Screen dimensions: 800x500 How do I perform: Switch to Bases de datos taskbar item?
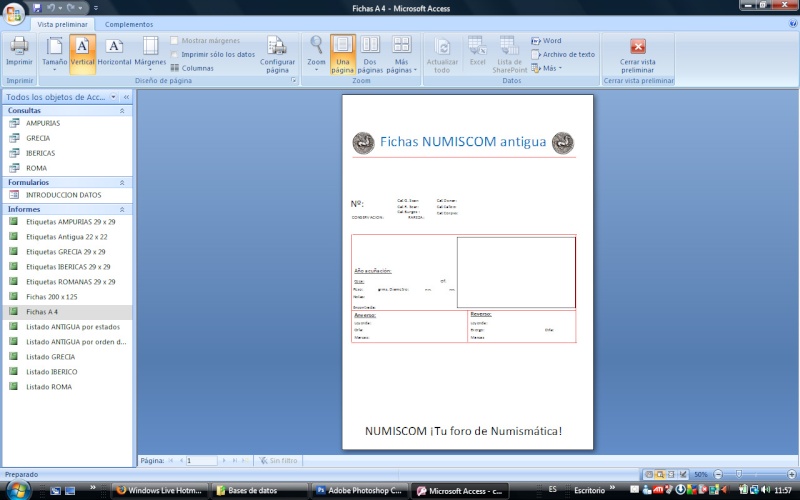(x=260, y=491)
